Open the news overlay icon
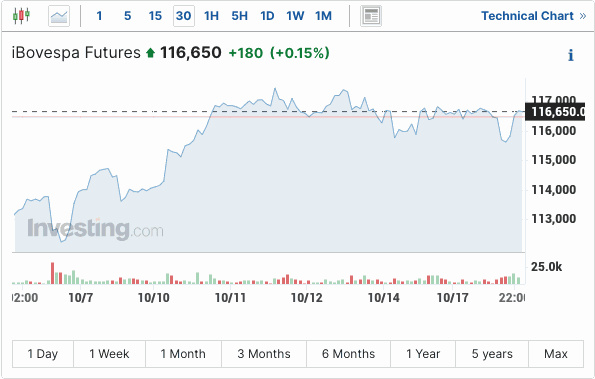The height and width of the screenshot is (379, 595). coord(371,16)
